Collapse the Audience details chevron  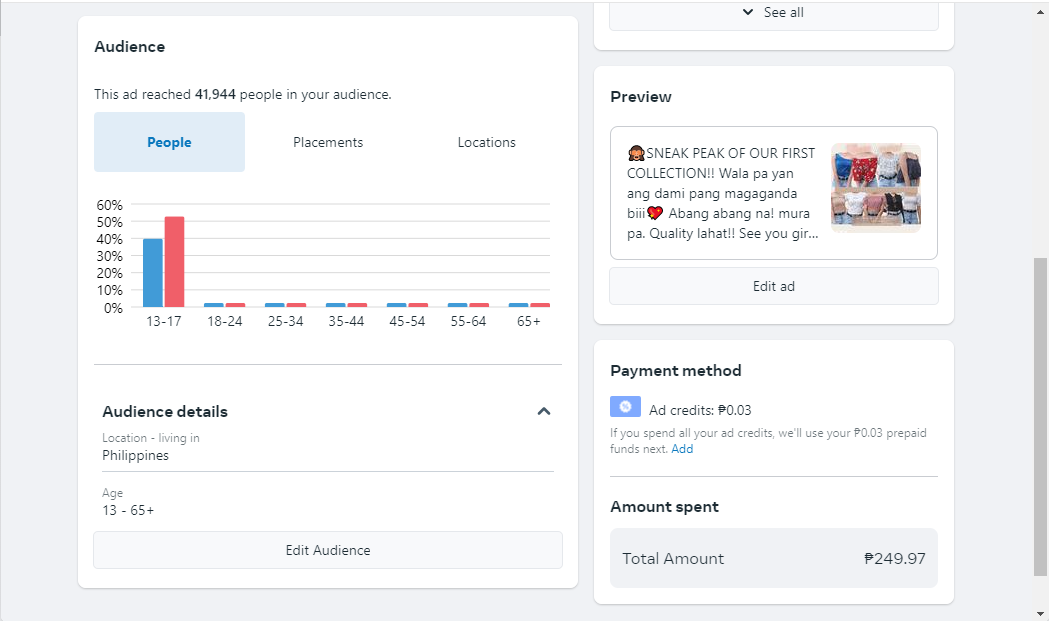544,411
